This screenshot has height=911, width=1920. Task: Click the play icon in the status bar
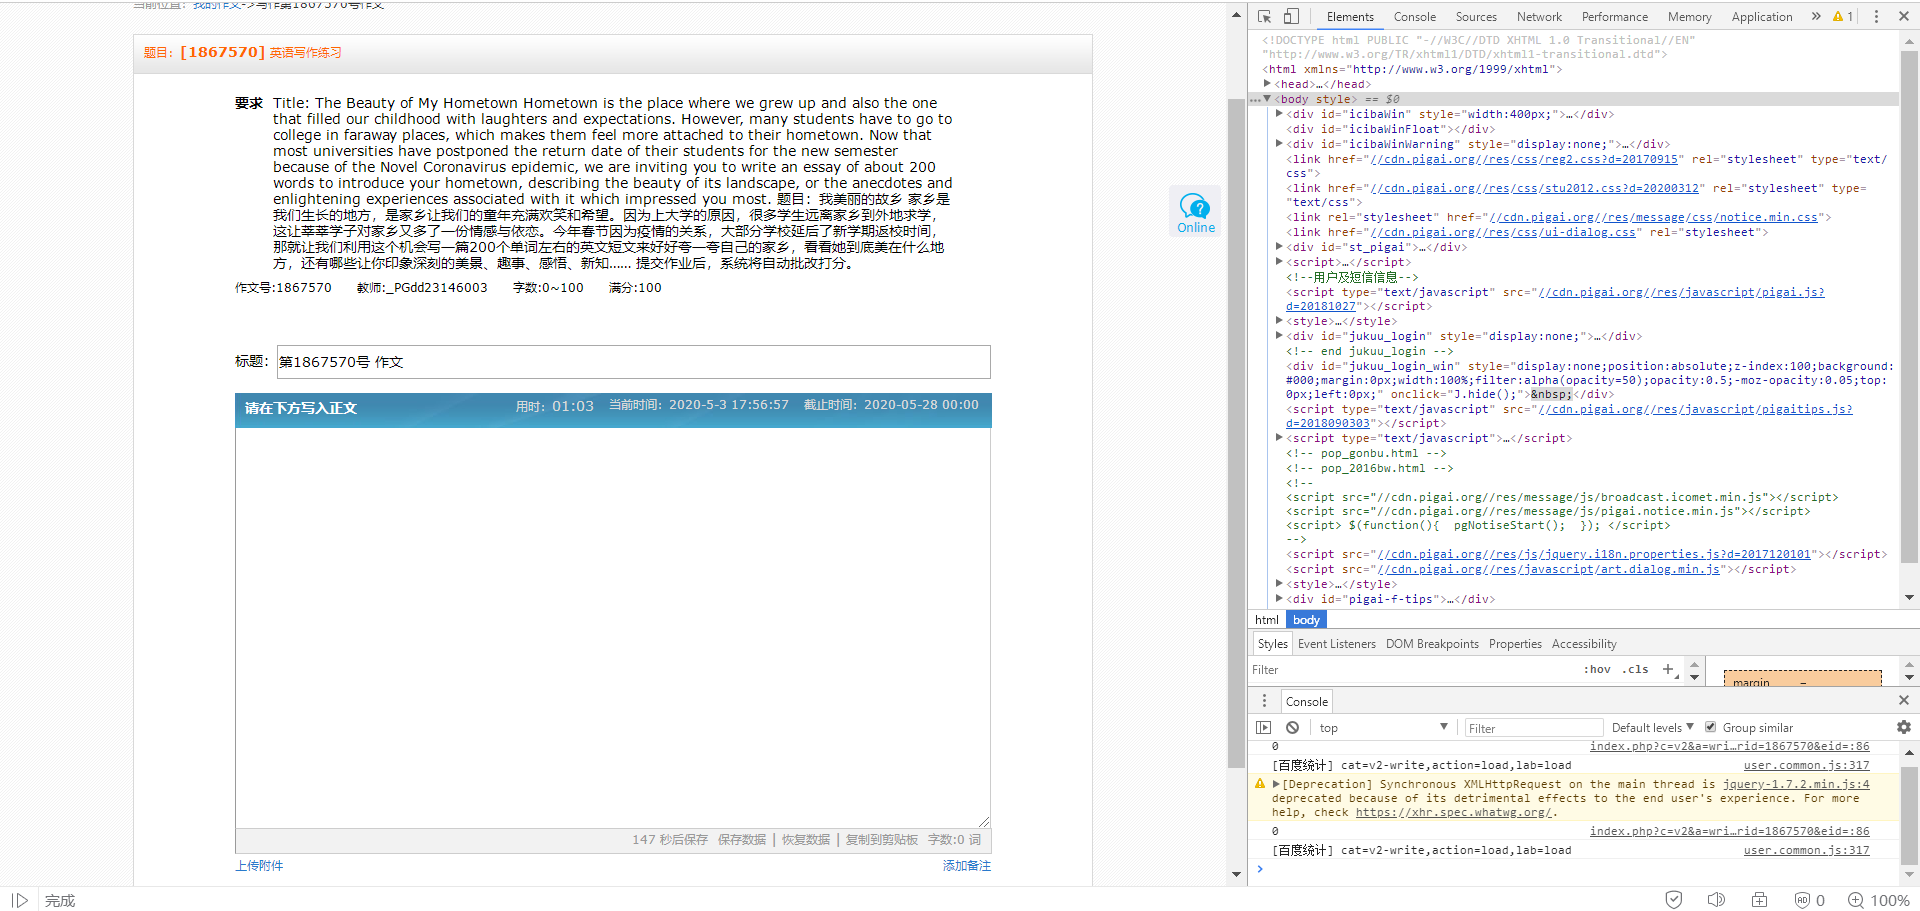(x=20, y=900)
